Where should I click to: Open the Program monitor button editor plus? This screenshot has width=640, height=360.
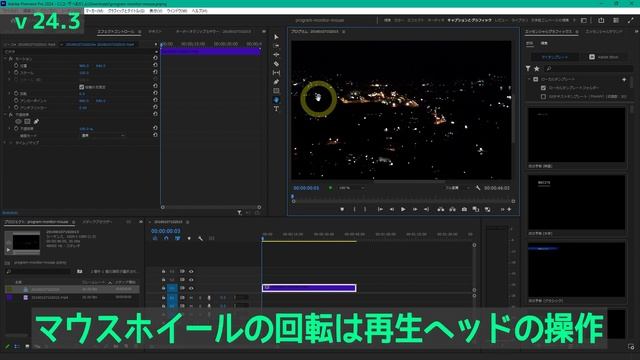click(509, 209)
